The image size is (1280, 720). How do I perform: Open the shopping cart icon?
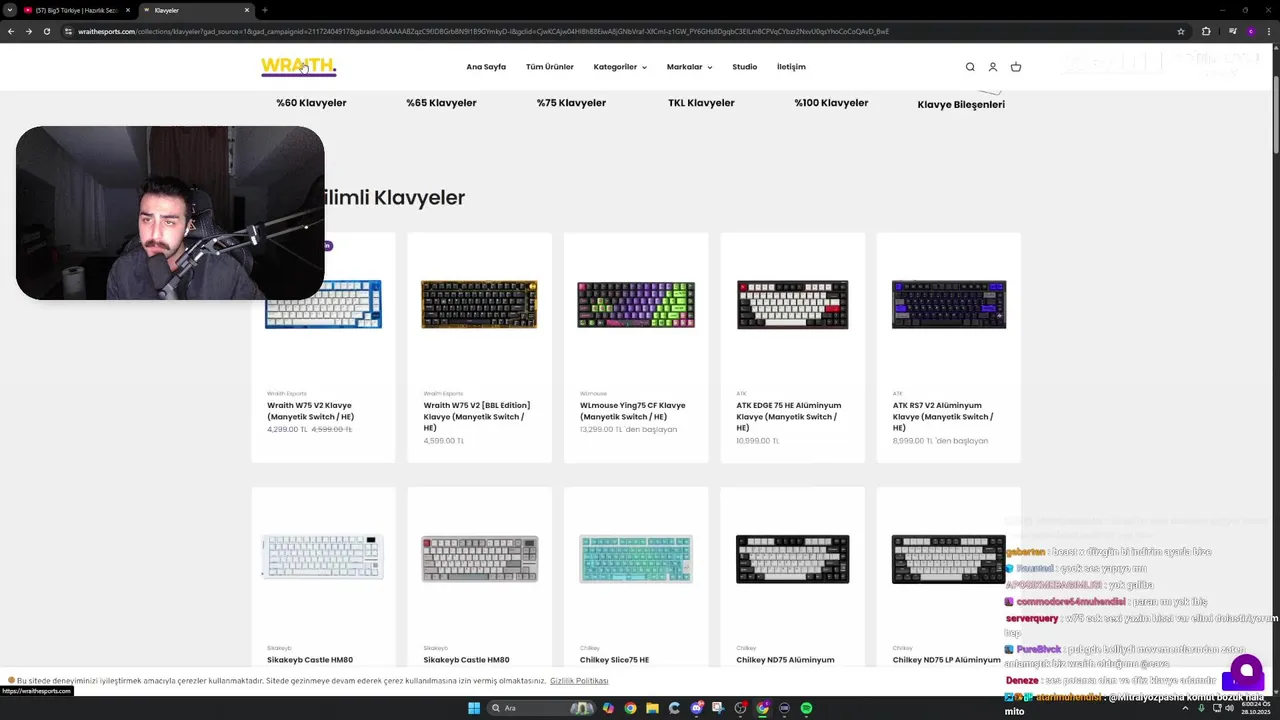(x=1016, y=67)
